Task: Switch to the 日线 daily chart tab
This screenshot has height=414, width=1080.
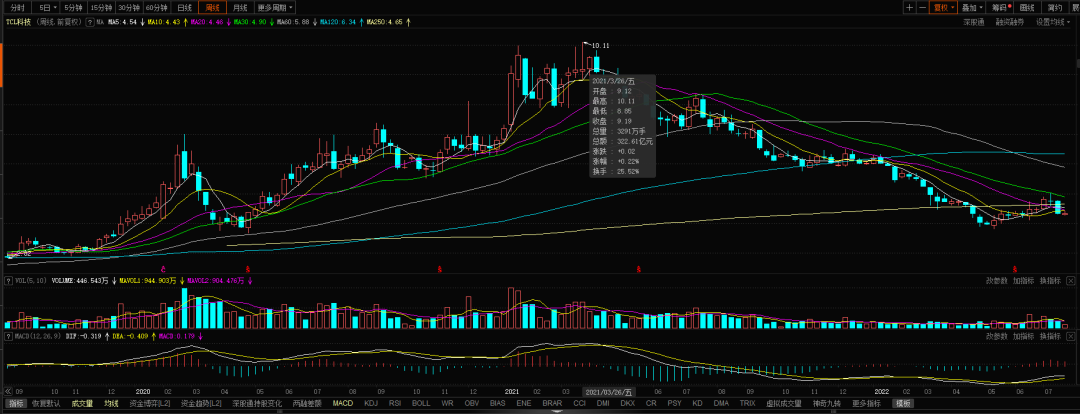Action: point(184,8)
